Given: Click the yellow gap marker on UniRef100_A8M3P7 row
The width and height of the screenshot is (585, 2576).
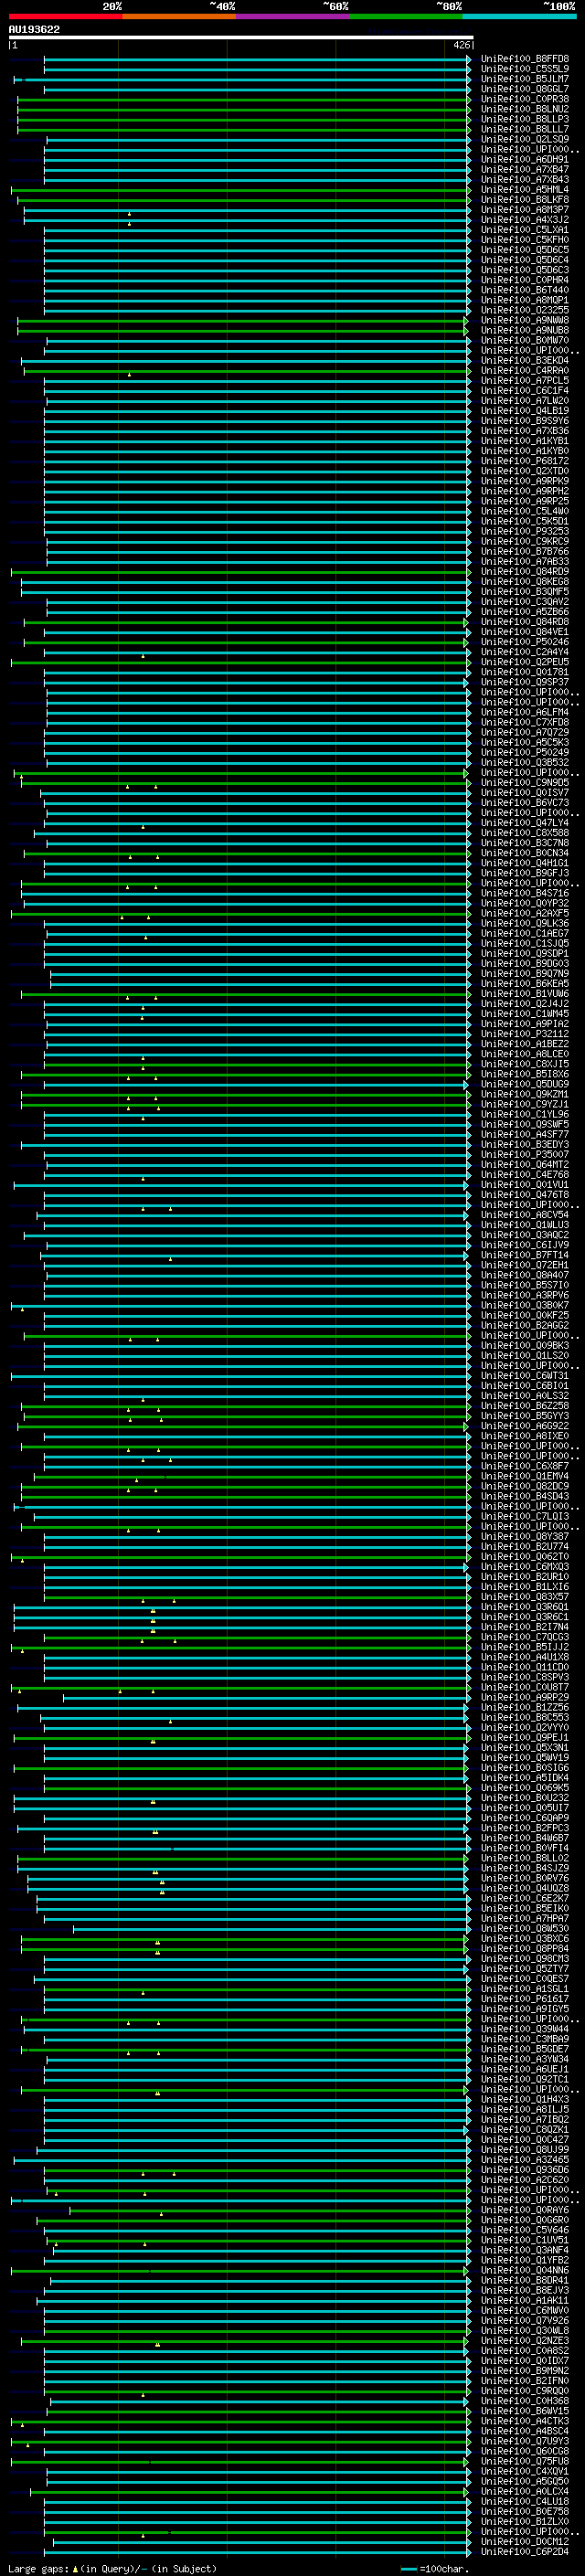Looking at the screenshot, I should (129, 213).
